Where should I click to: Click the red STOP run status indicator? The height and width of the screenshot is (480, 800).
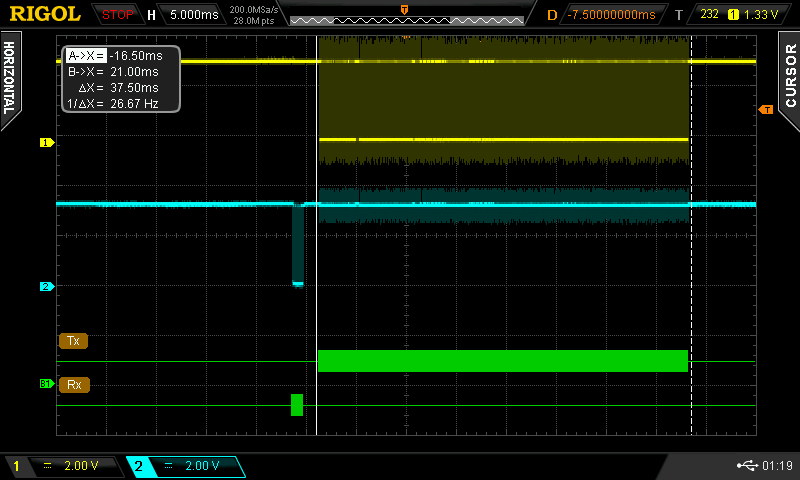point(117,15)
